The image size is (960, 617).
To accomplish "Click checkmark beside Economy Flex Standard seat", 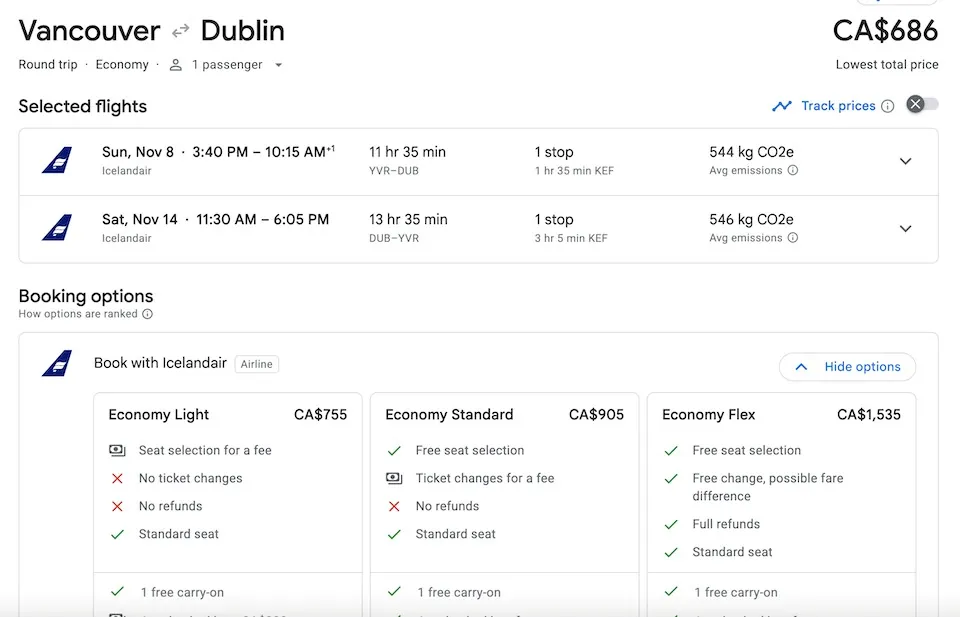I will pos(670,553).
